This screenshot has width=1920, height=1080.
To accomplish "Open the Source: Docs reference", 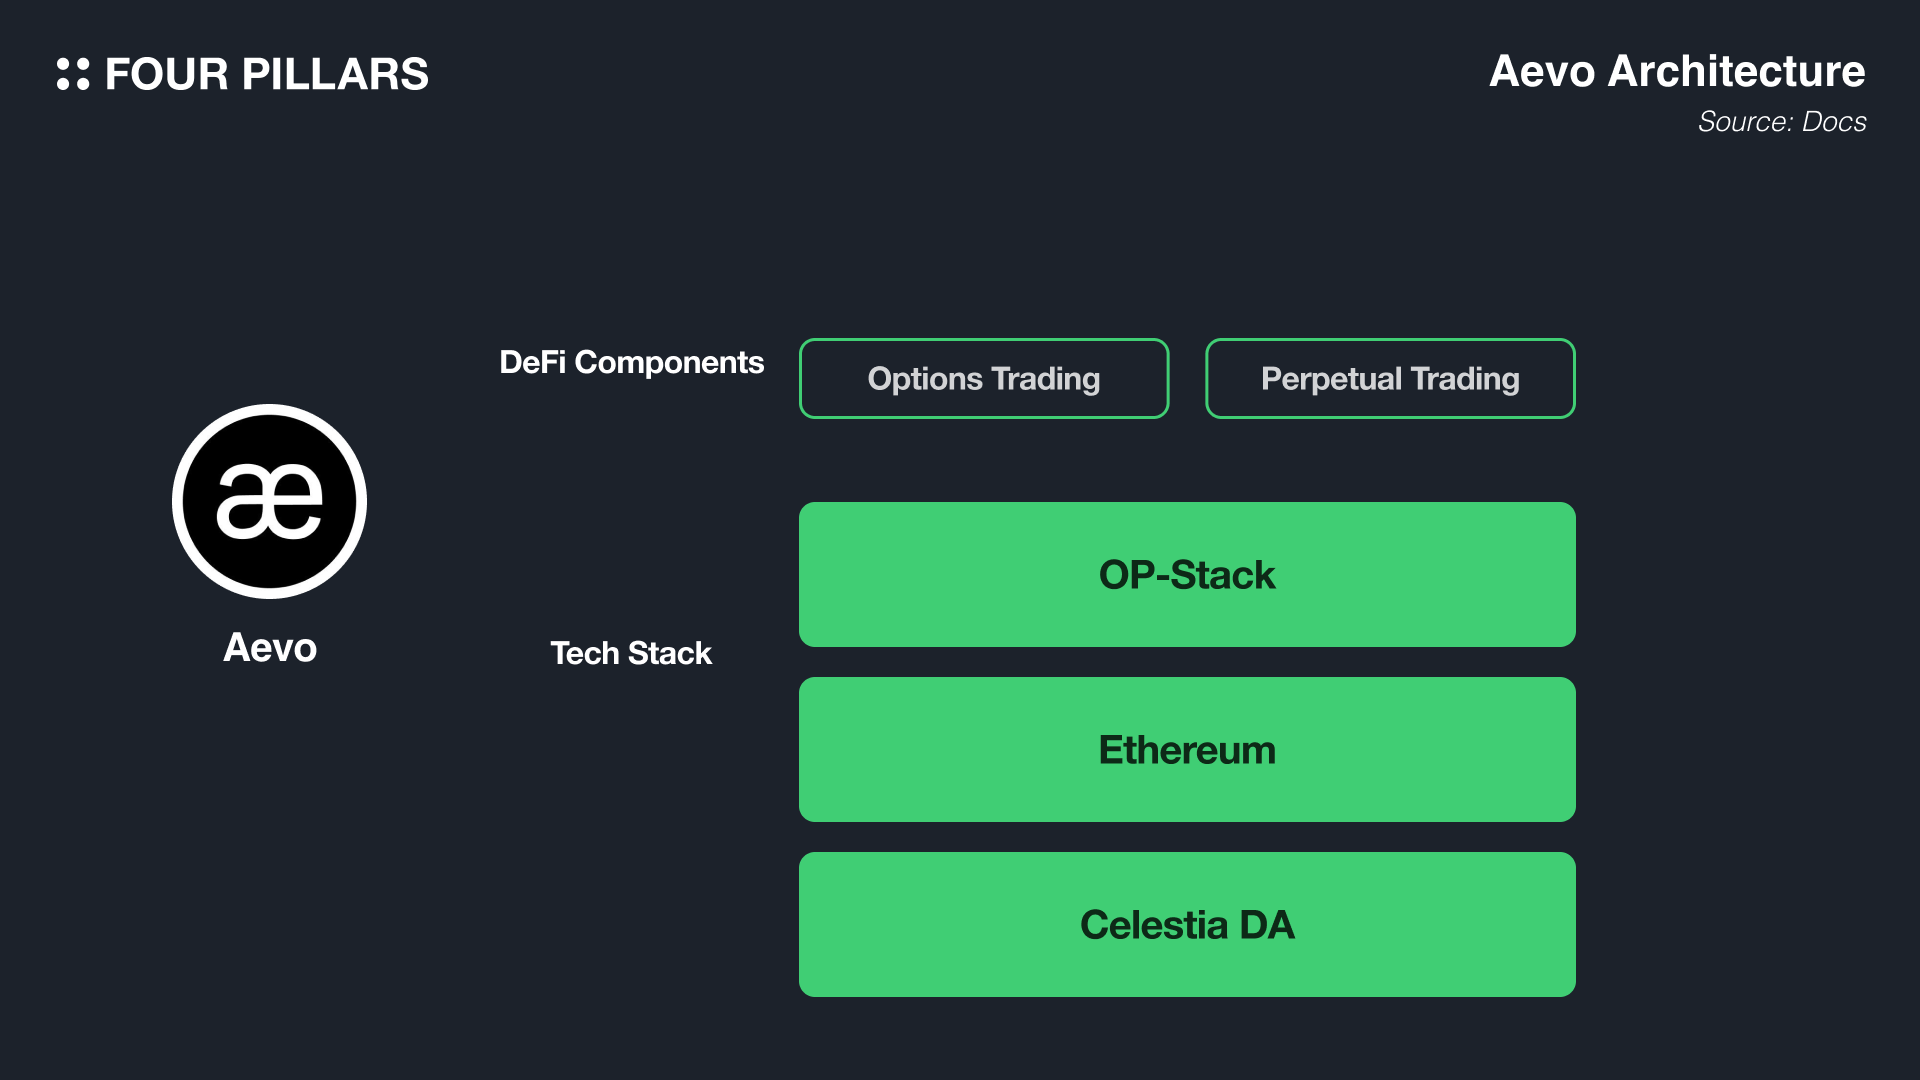I will pos(1782,121).
